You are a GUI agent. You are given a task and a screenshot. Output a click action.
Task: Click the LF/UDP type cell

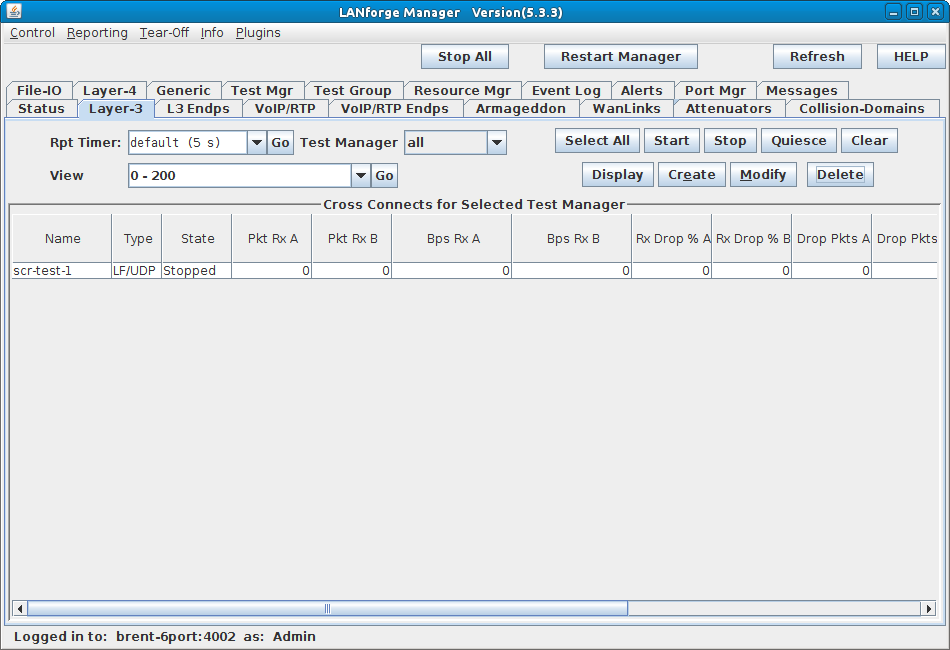pos(137,271)
